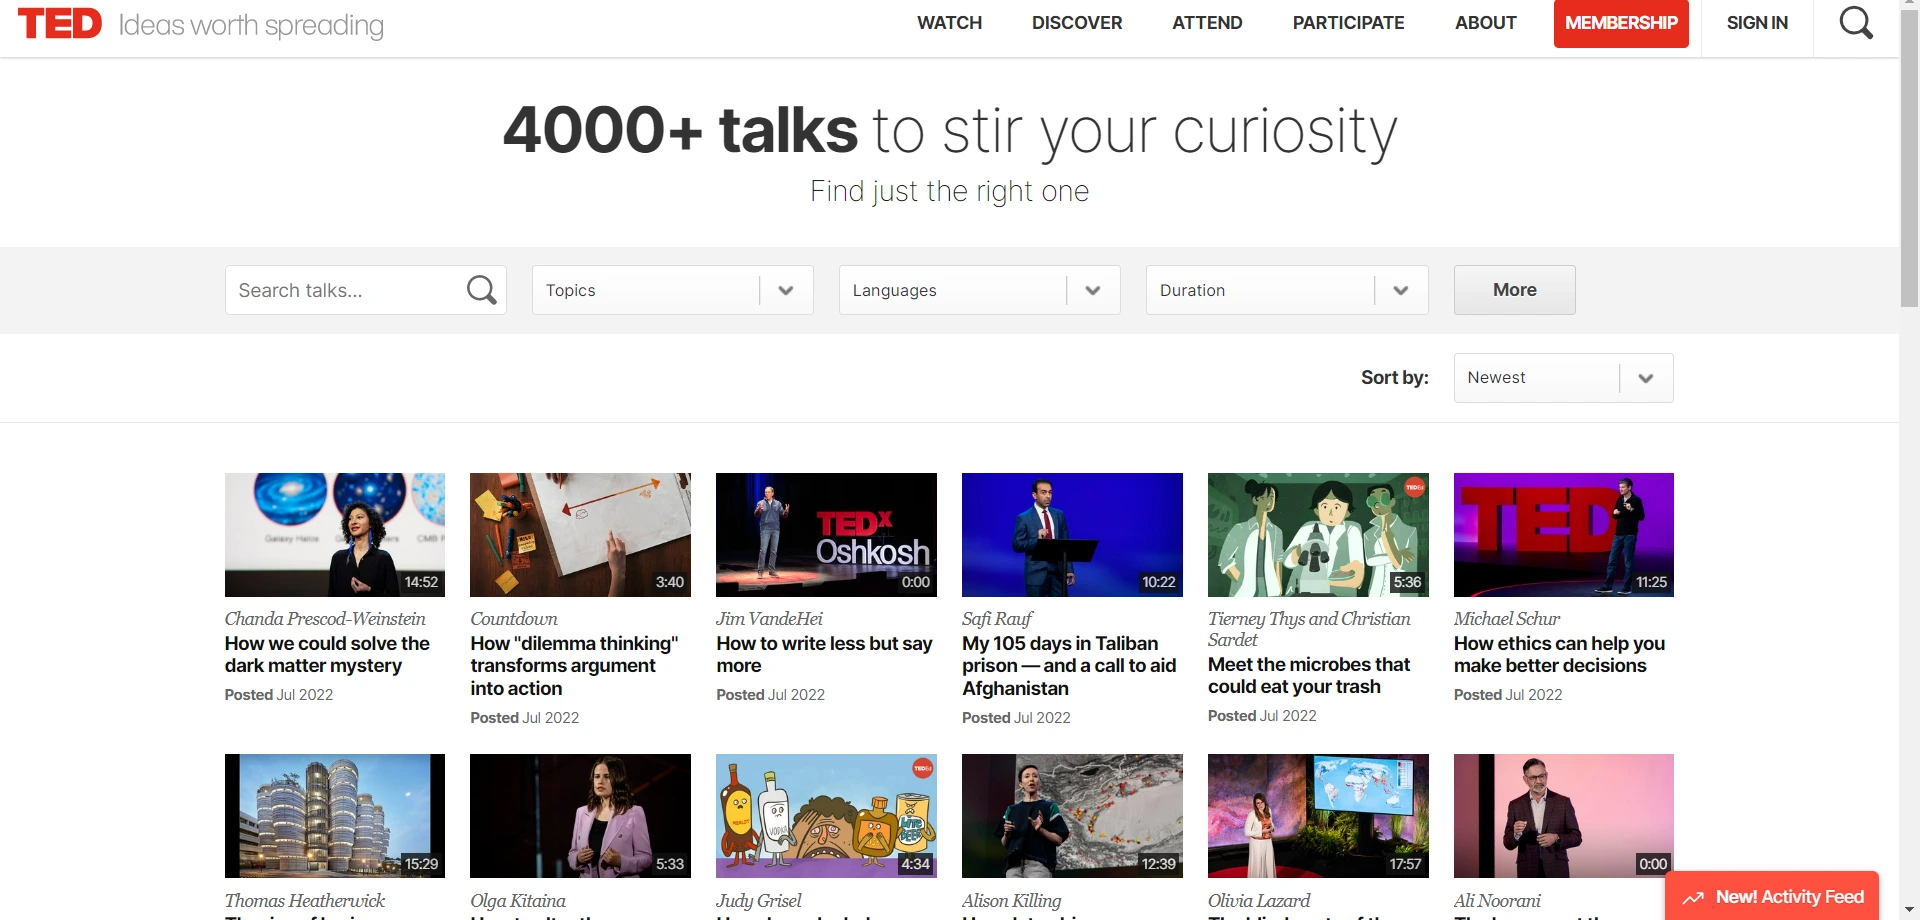Click title How dilemma thinking transforms argument into action
Screen dimensions: 1920x920
coord(574,666)
